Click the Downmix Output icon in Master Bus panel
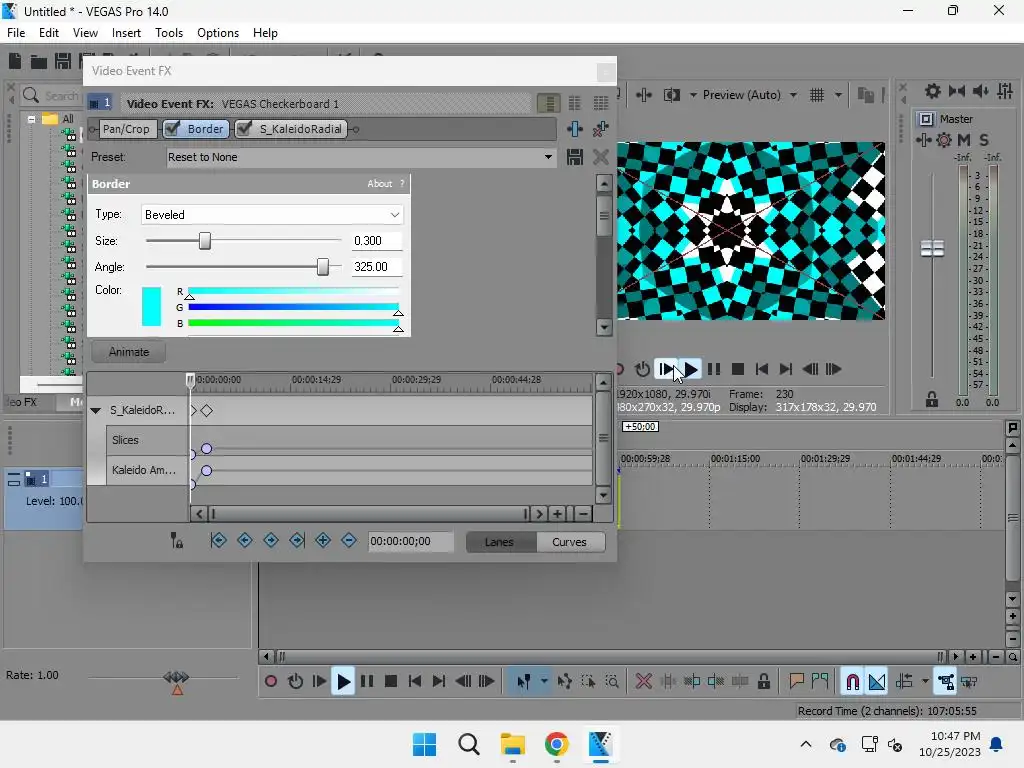Screen dimensions: 1024x768 click(x=957, y=91)
